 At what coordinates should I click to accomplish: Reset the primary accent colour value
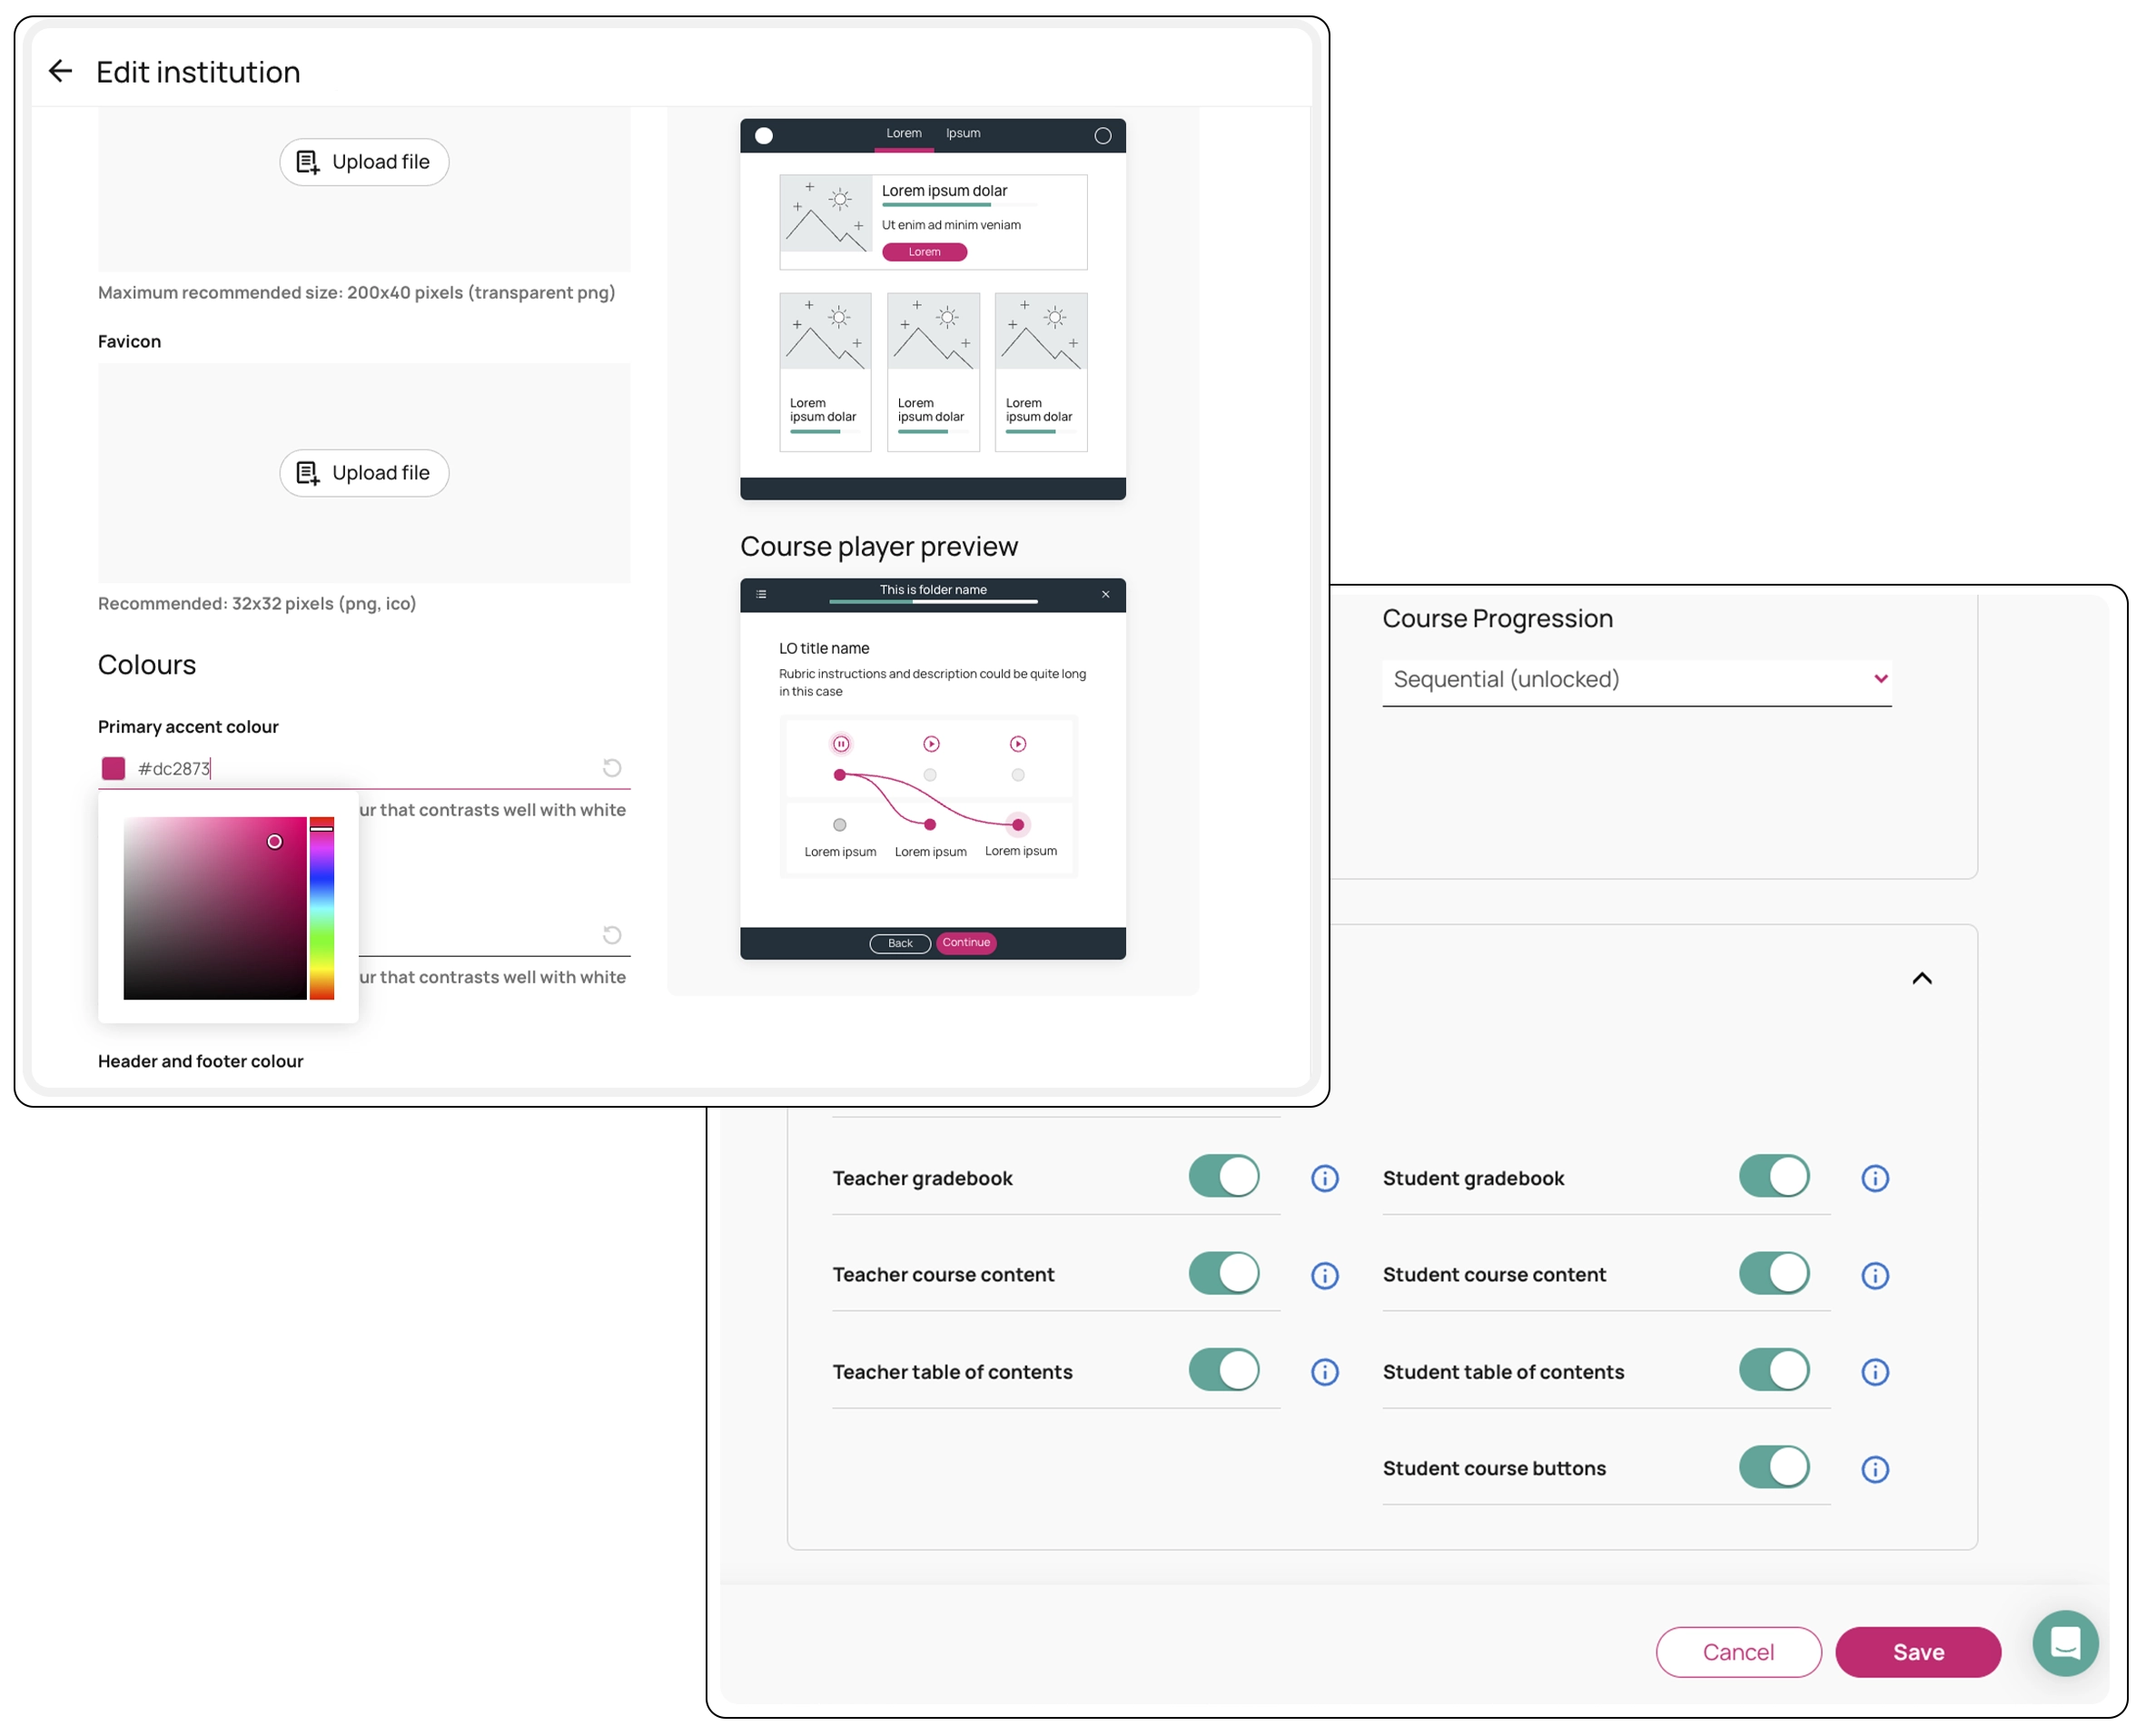pyautogui.click(x=612, y=768)
